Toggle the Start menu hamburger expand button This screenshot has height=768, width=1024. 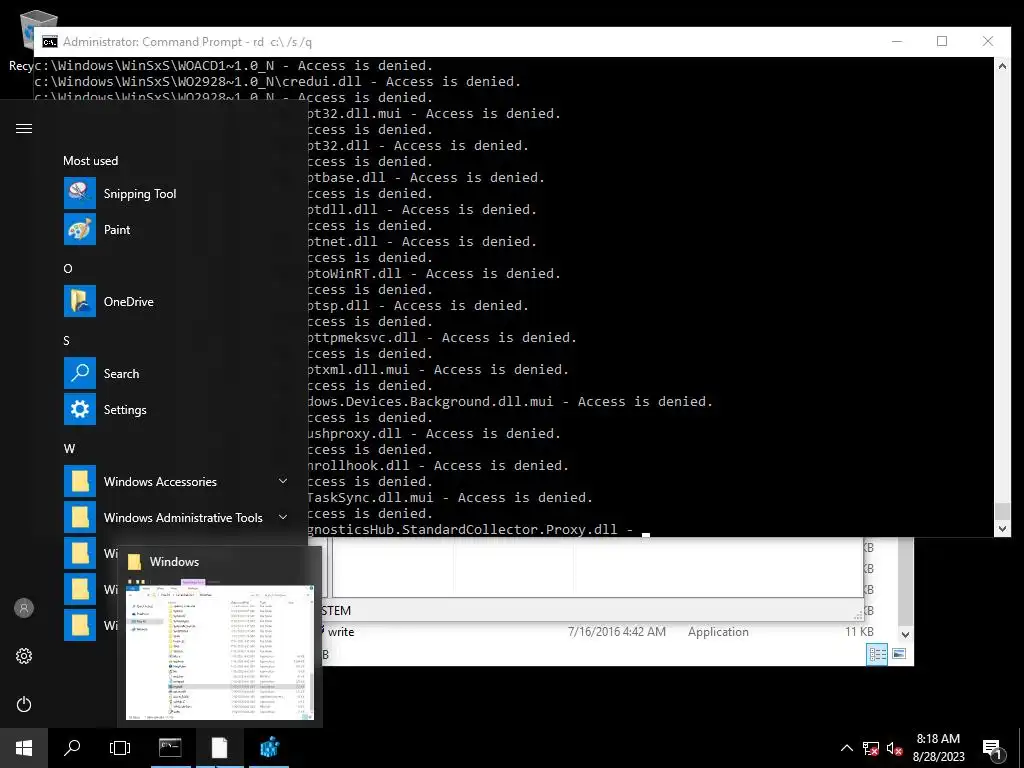click(x=24, y=129)
